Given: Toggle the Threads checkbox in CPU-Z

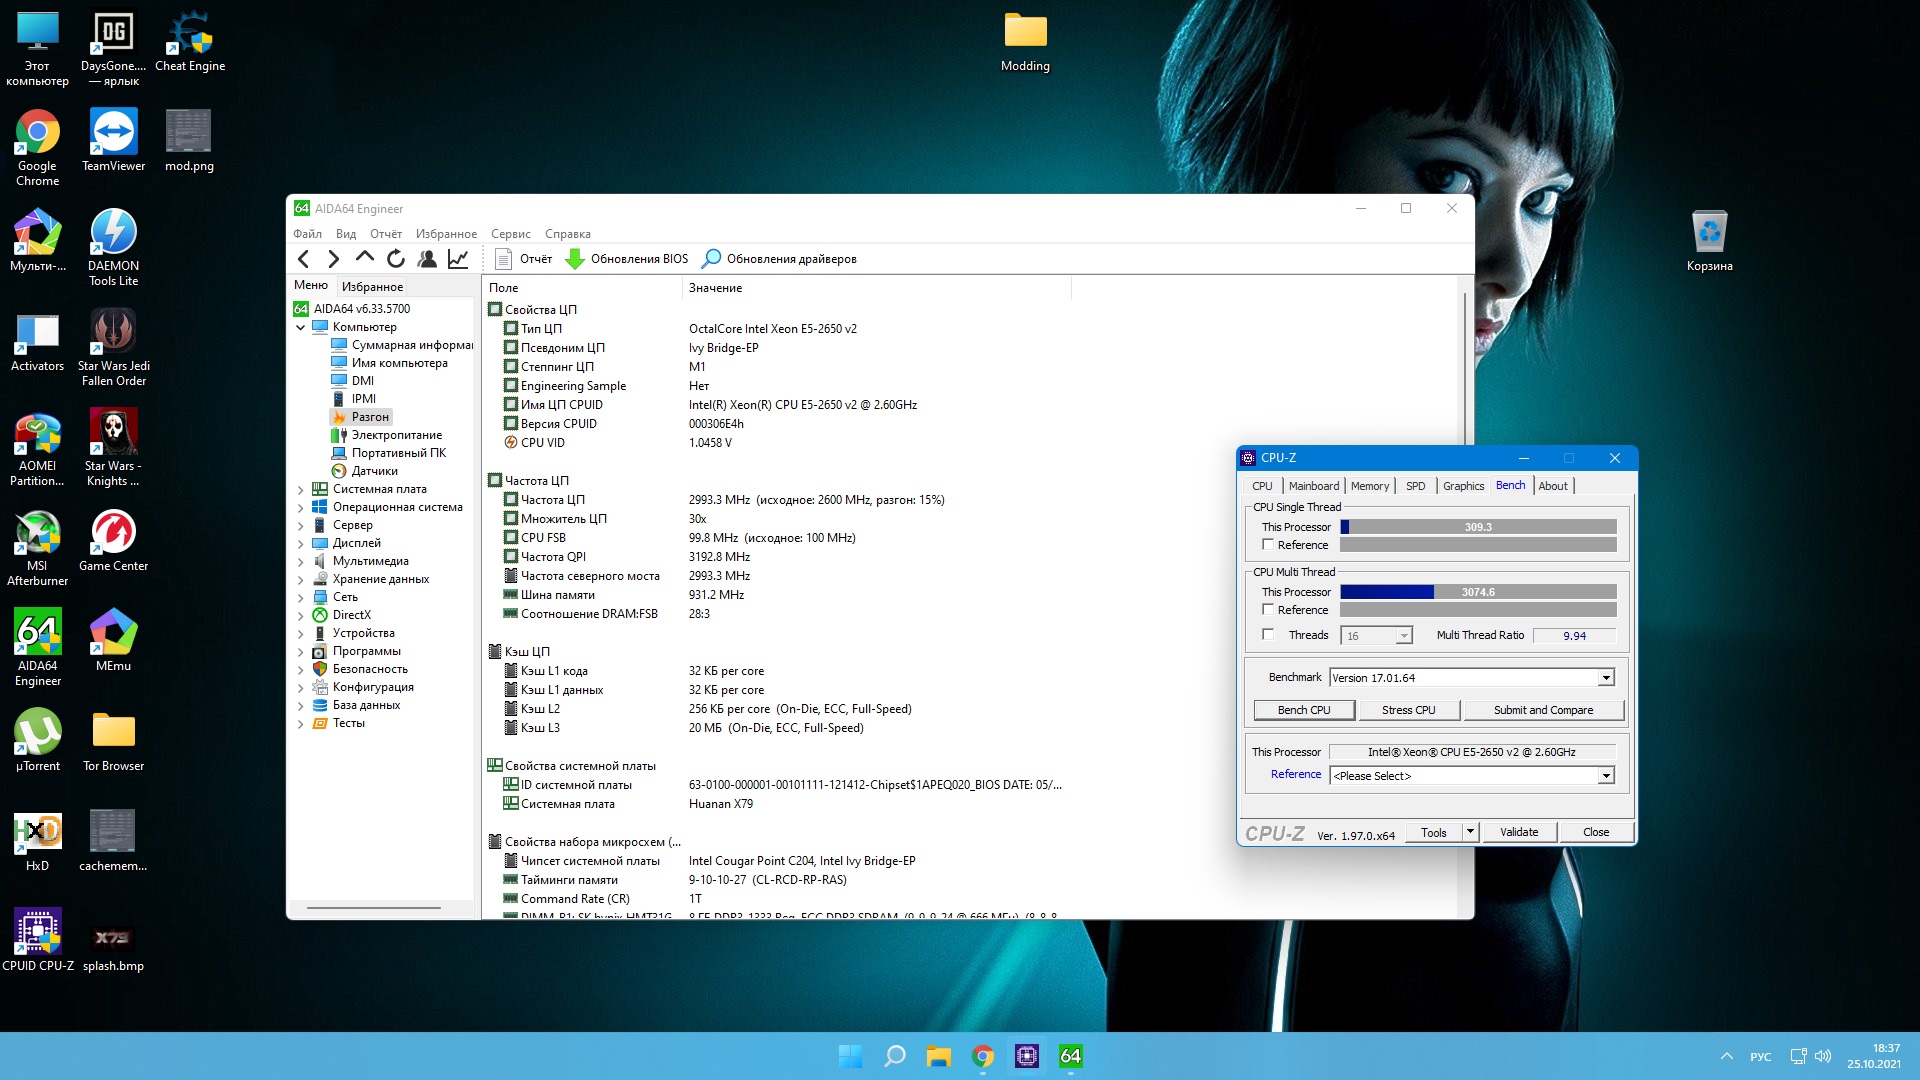Looking at the screenshot, I should pos(1268,635).
